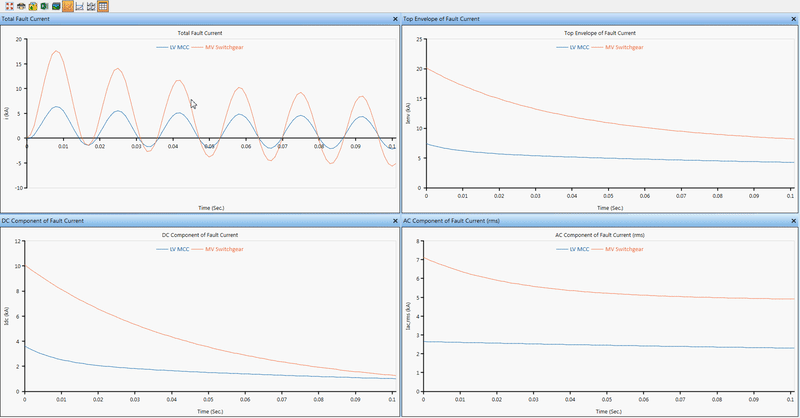Close the Top Envelope of Fault Current panel
Screen dimensions: 800x418
point(795,19)
